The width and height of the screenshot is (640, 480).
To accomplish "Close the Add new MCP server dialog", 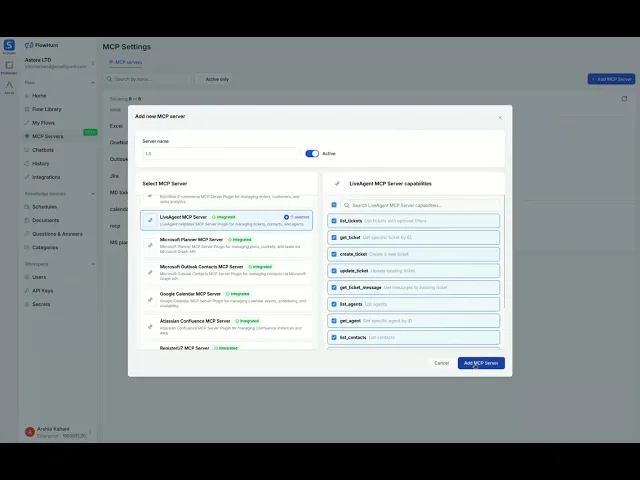I will click(500, 118).
